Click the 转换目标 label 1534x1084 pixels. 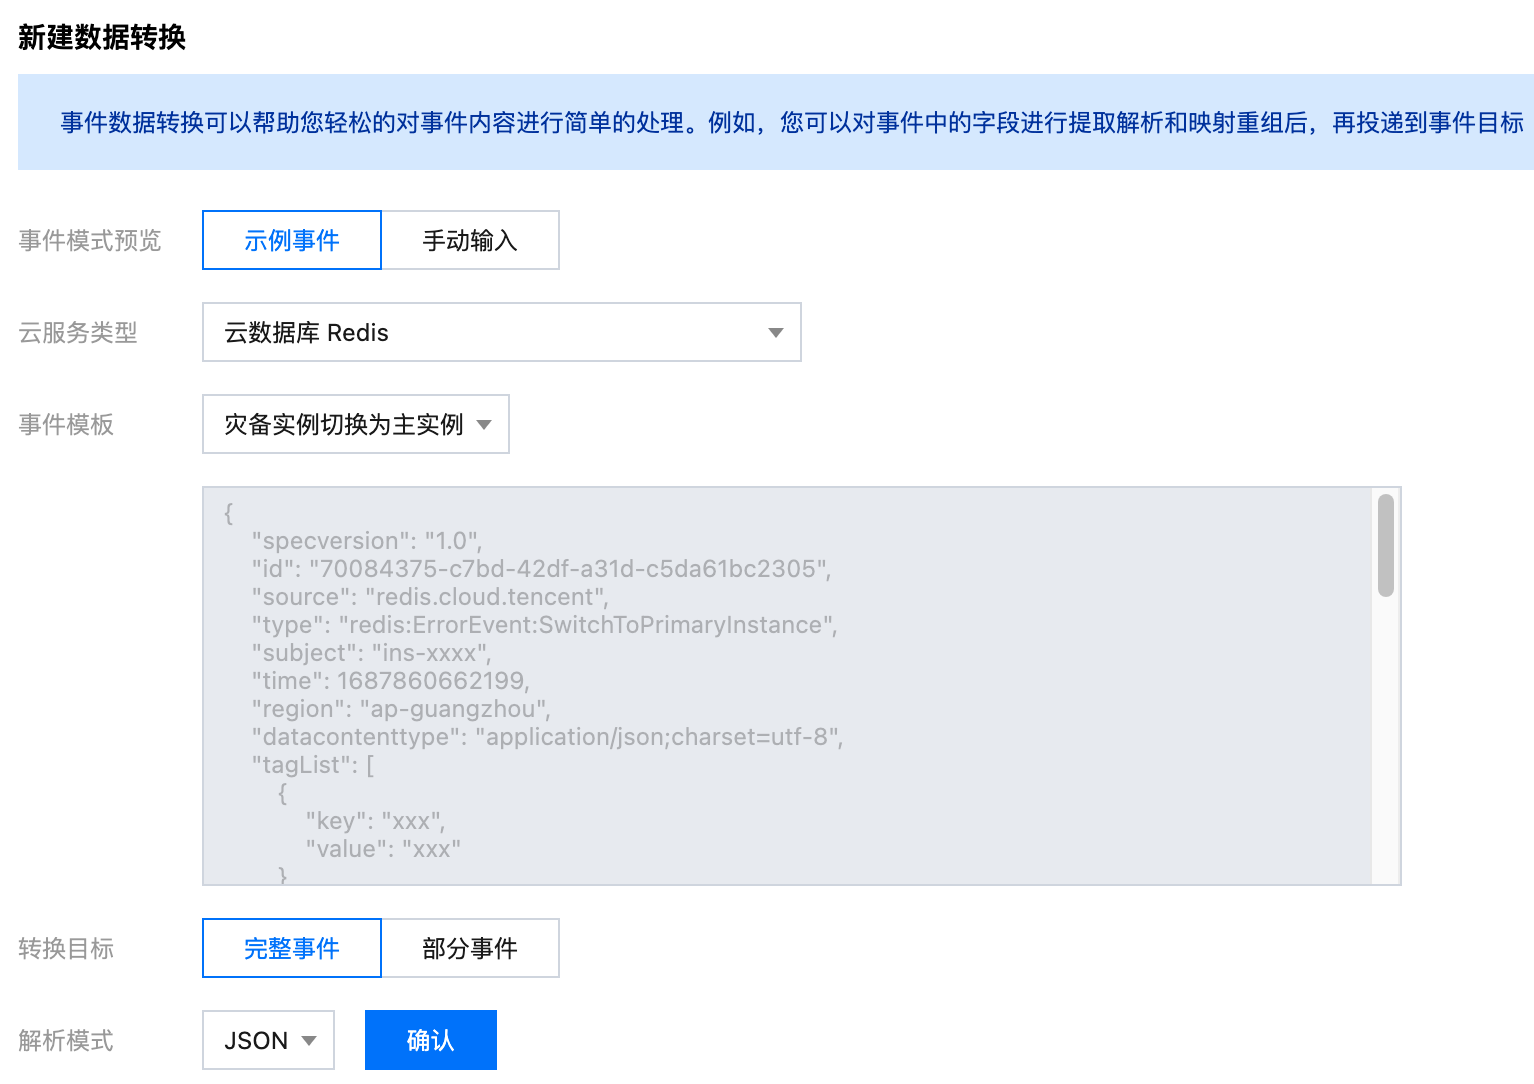point(66,948)
